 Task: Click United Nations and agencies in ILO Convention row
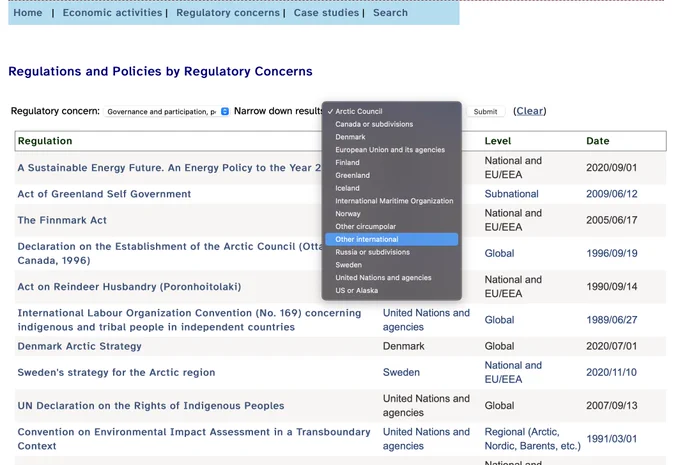[x=426, y=320]
